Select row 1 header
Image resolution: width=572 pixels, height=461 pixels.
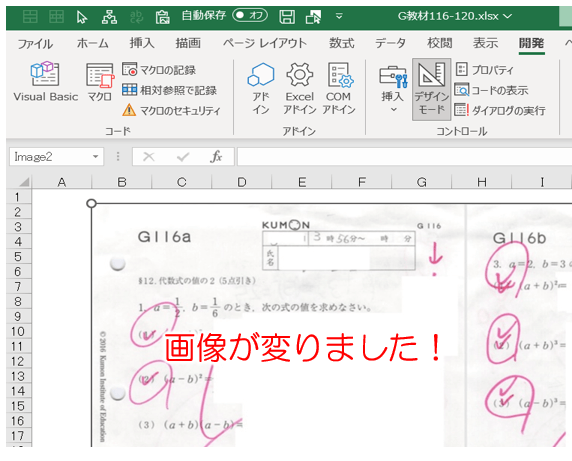(x=17, y=197)
